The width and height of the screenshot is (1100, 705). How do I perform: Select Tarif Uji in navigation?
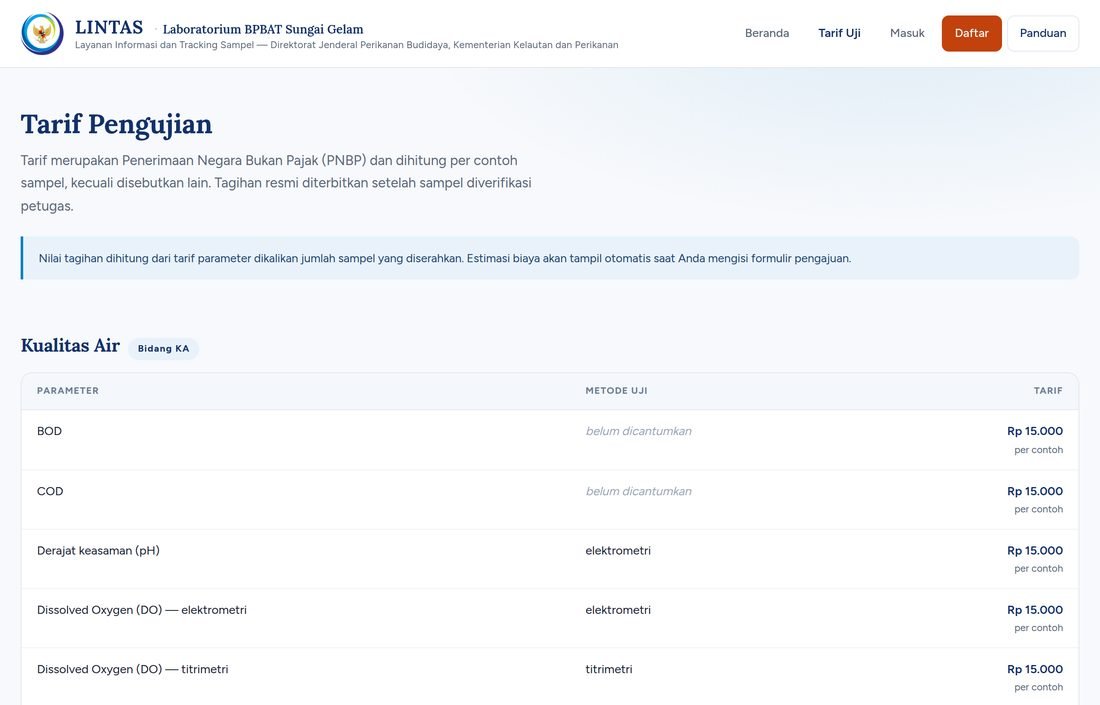point(839,33)
